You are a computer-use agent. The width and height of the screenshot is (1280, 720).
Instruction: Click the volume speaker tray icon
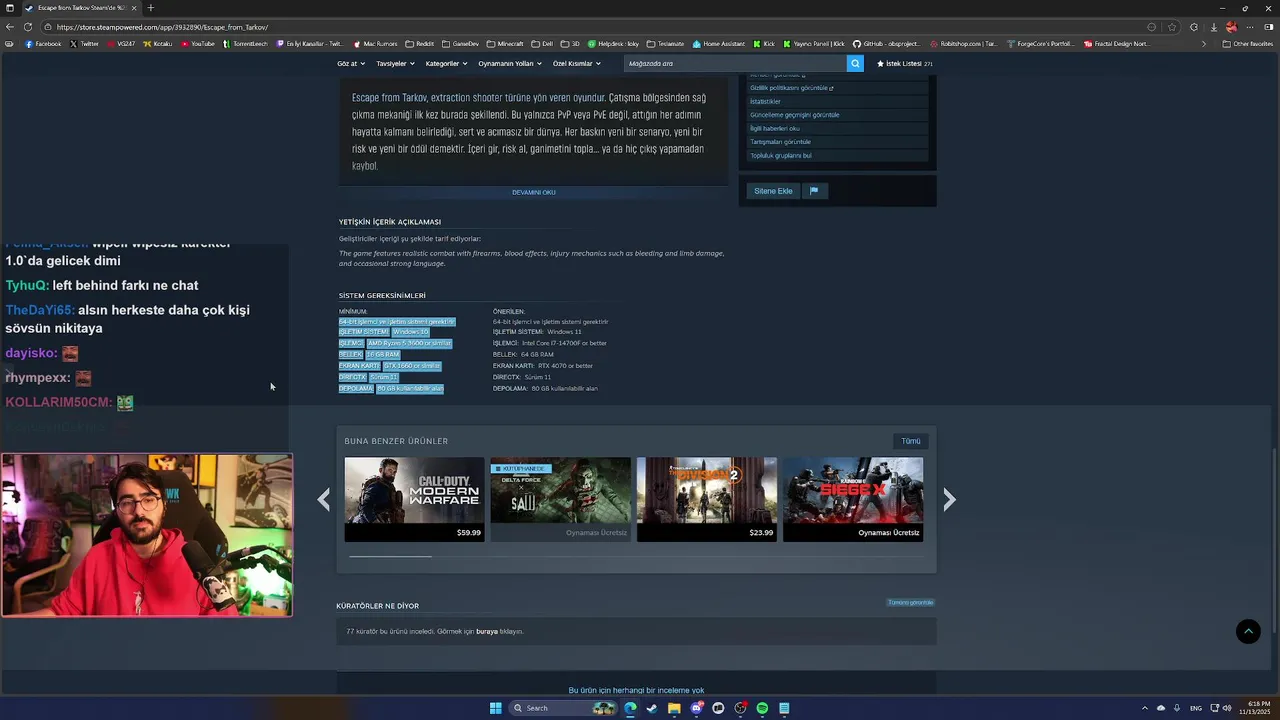pos(1227,708)
